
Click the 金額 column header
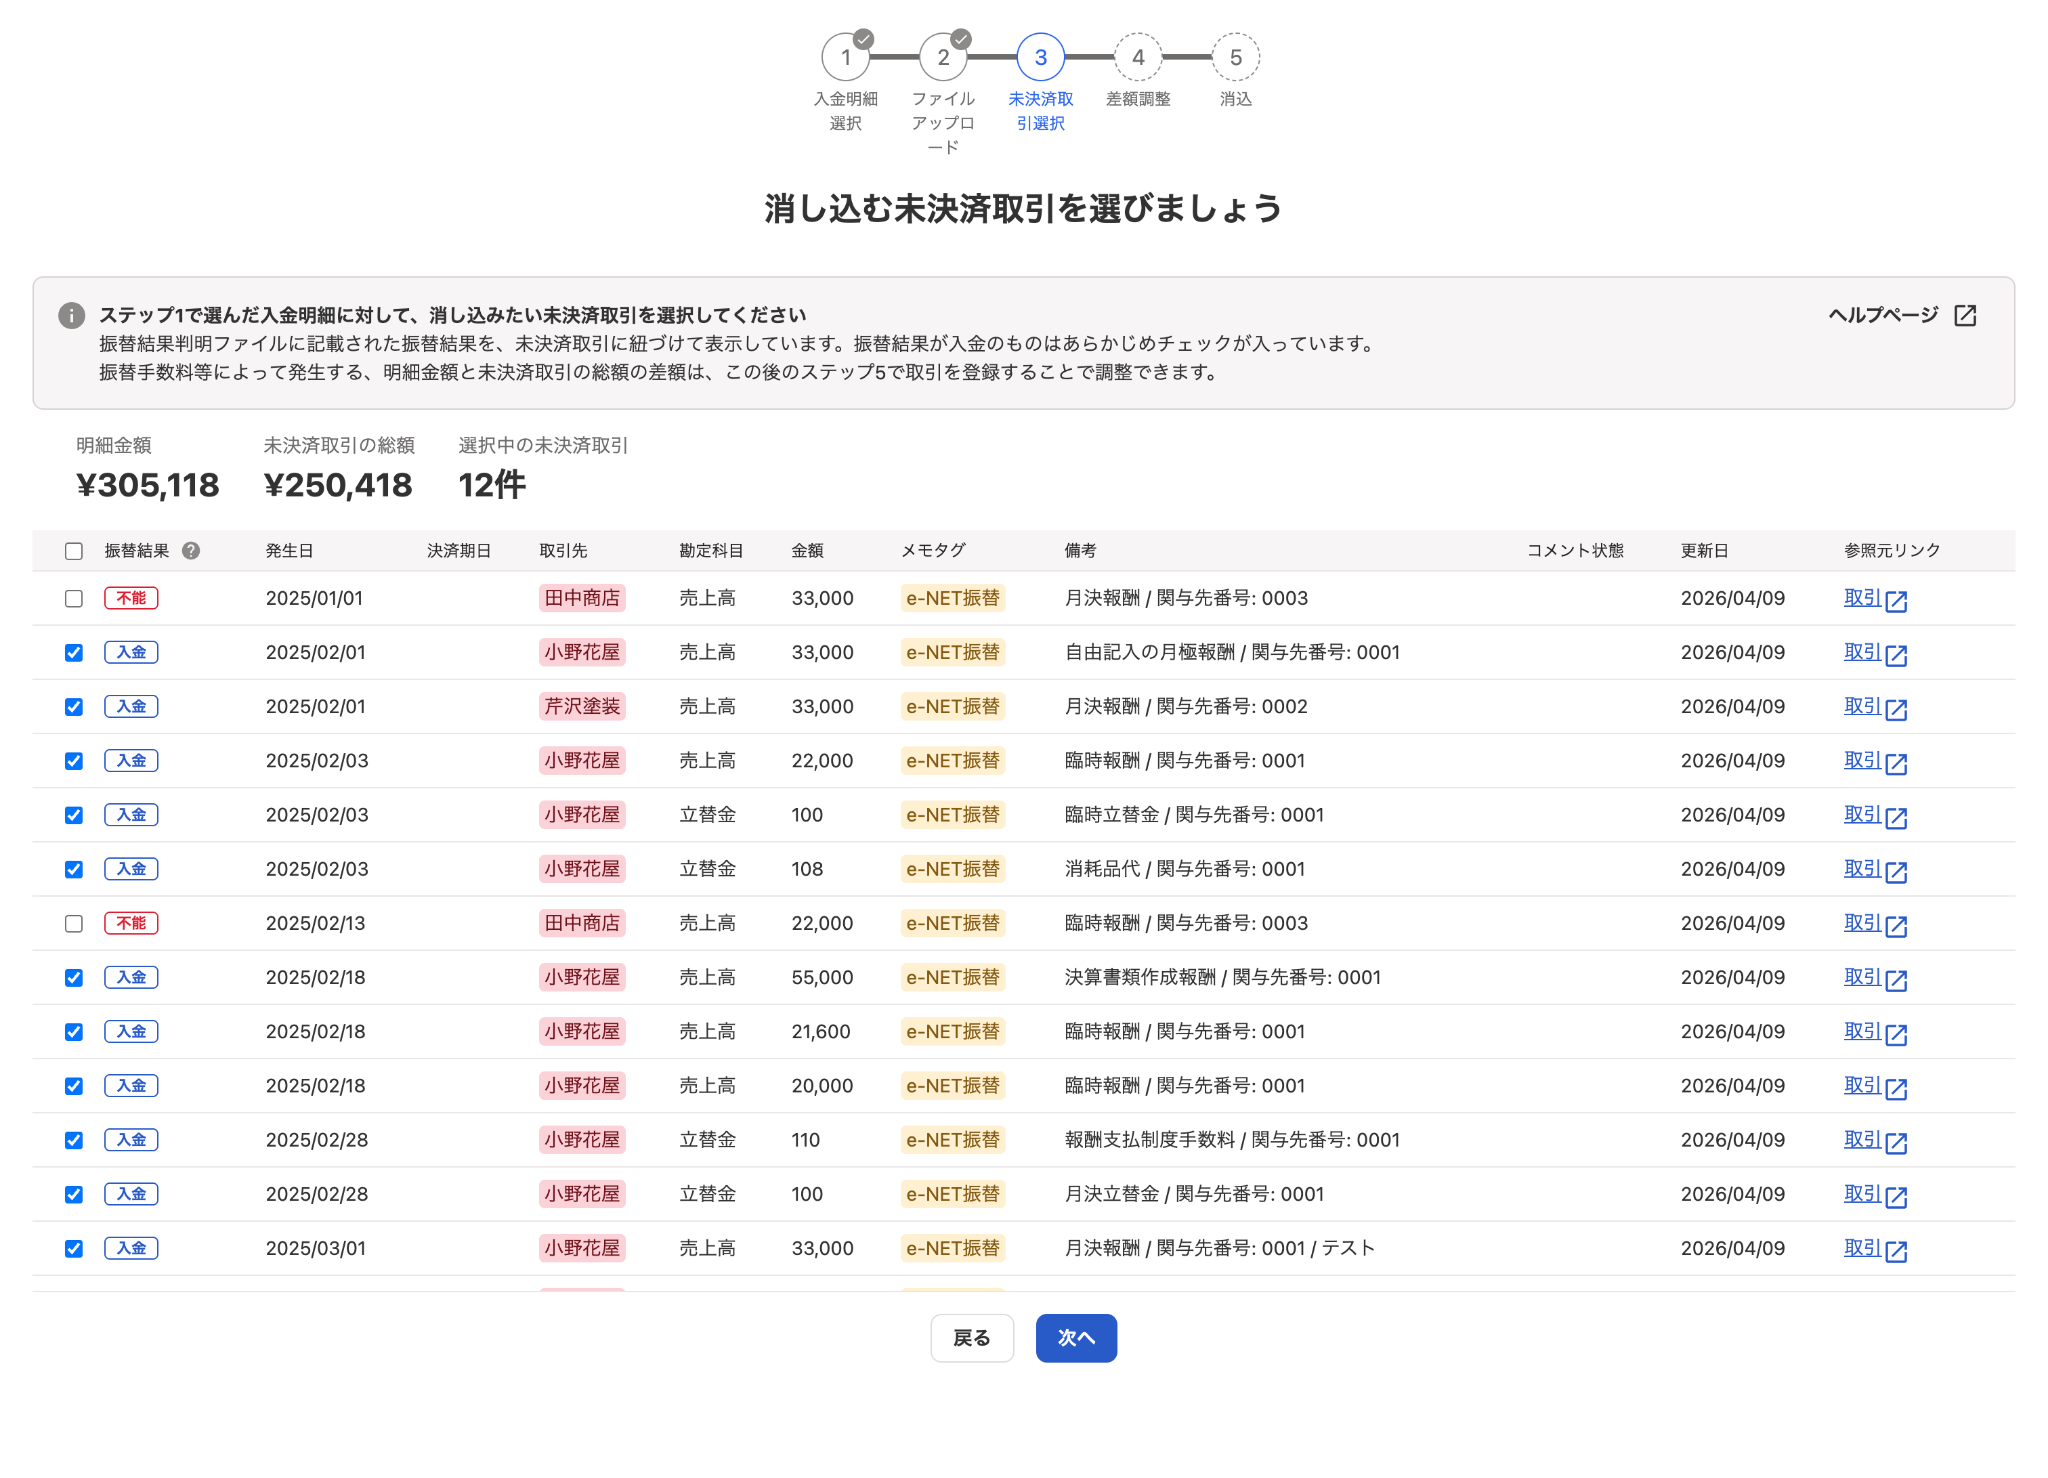[807, 551]
